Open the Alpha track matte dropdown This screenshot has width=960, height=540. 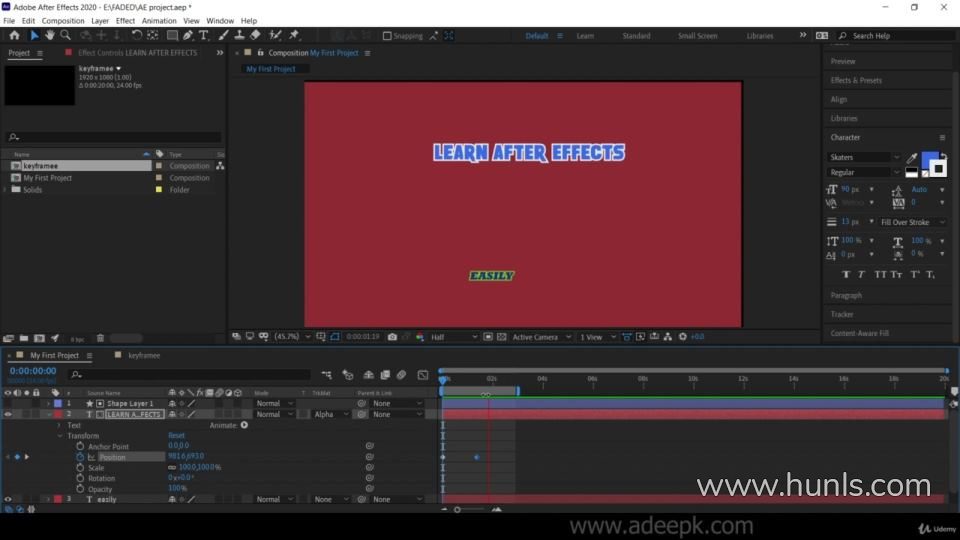pyautogui.click(x=331, y=414)
